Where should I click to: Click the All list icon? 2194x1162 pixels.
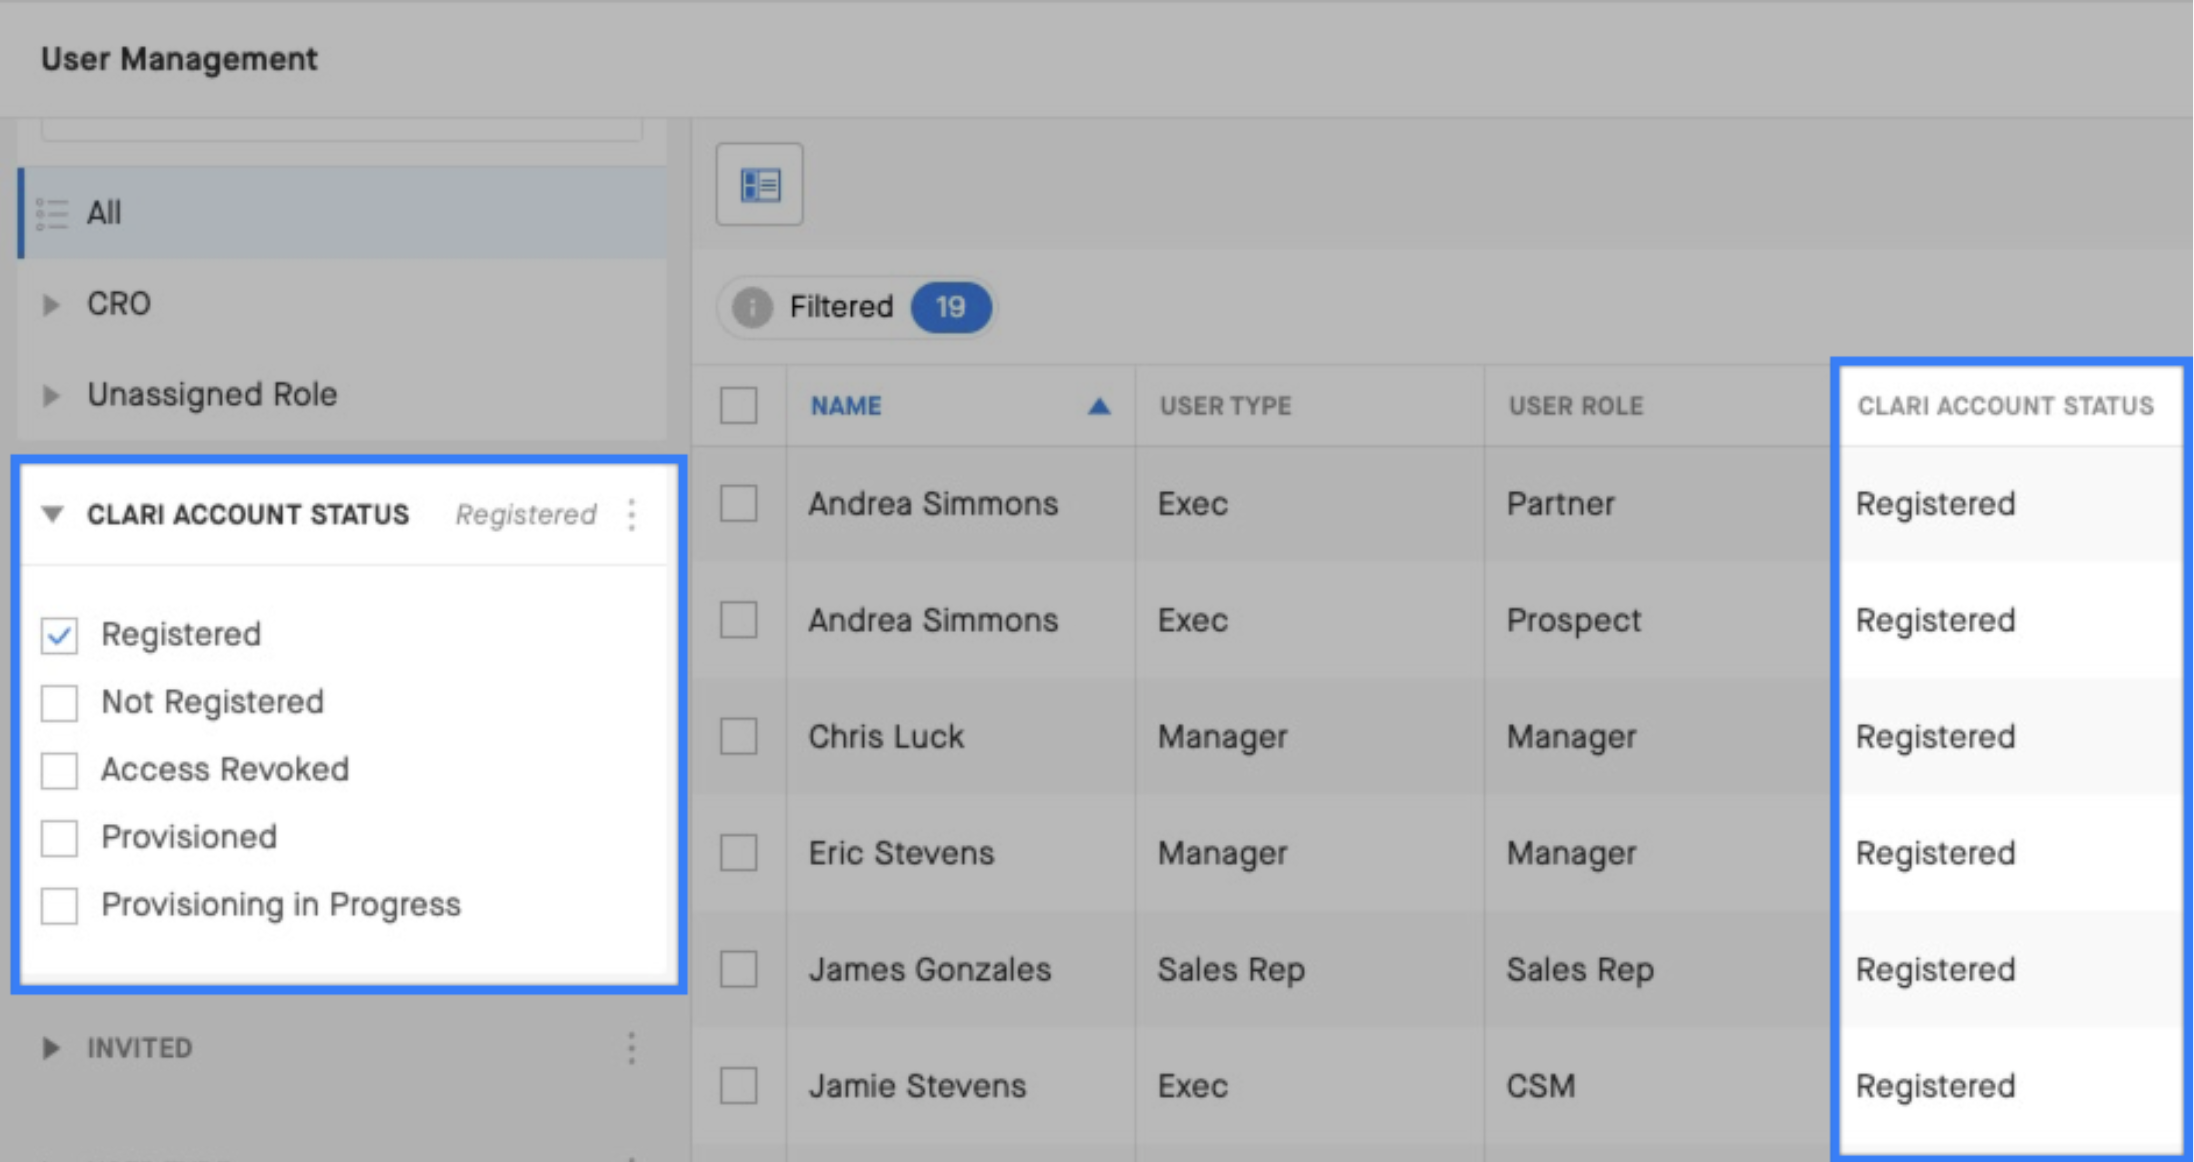pos(52,213)
